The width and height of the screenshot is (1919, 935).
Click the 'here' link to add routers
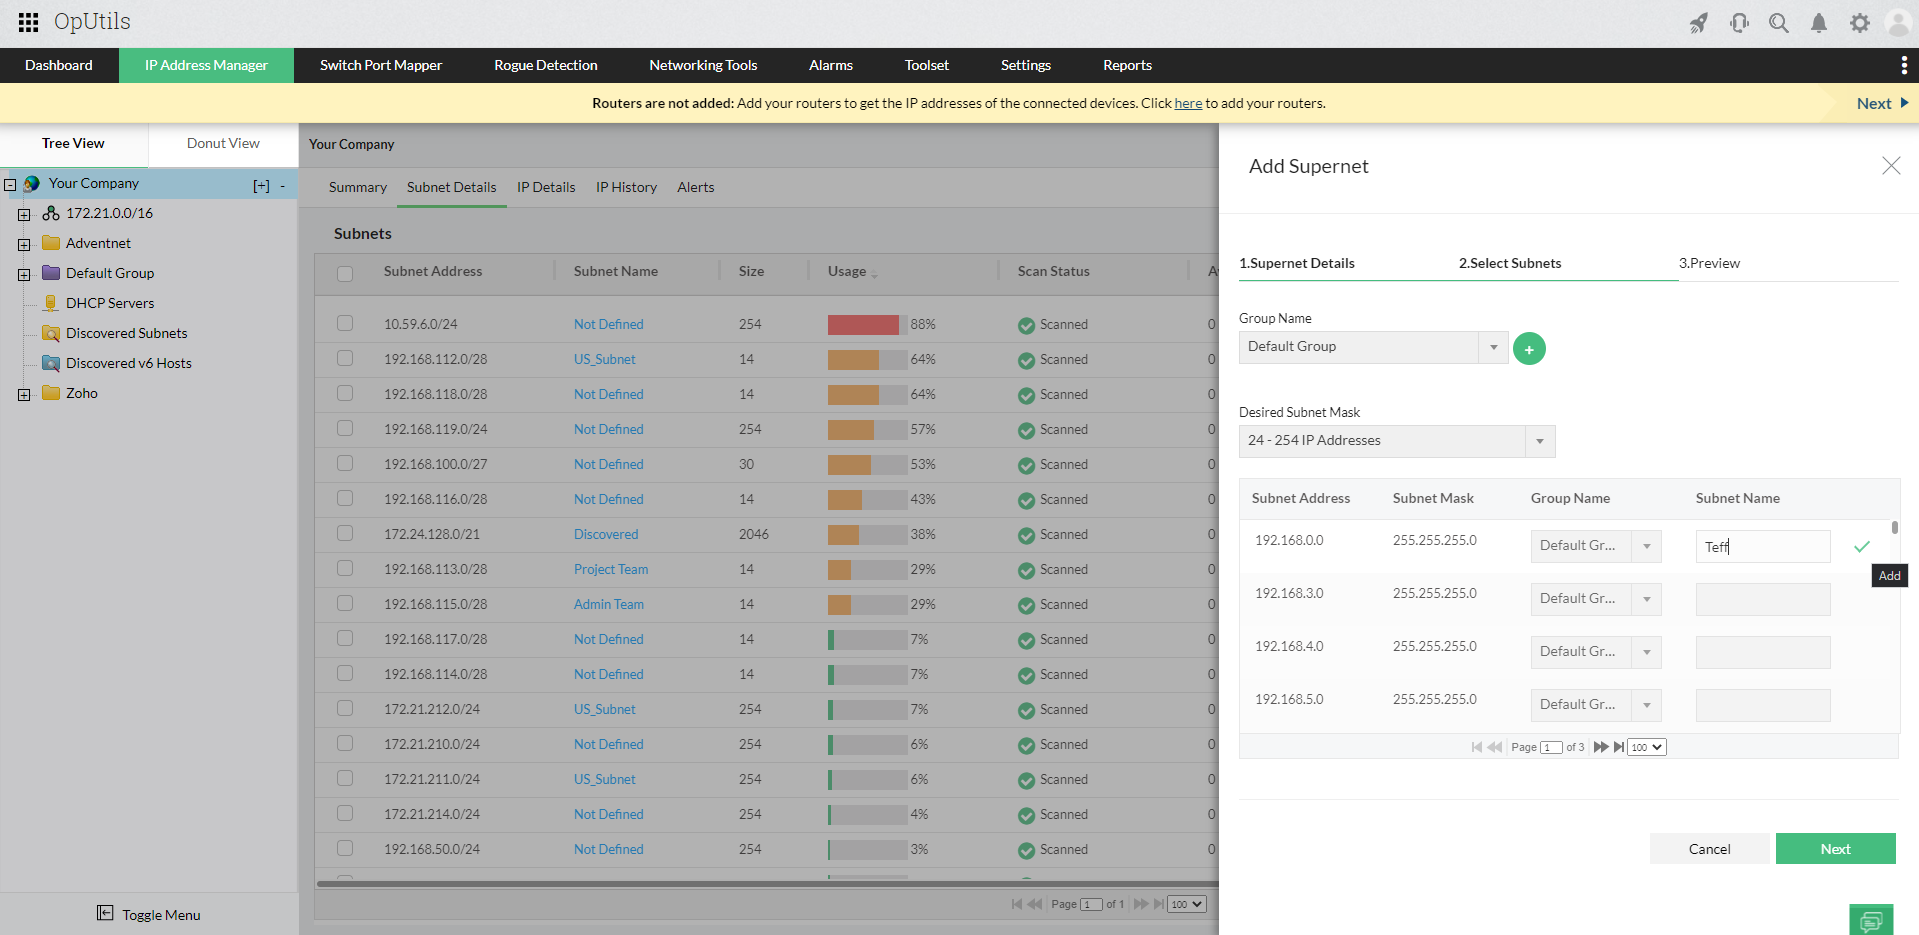(x=1187, y=103)
